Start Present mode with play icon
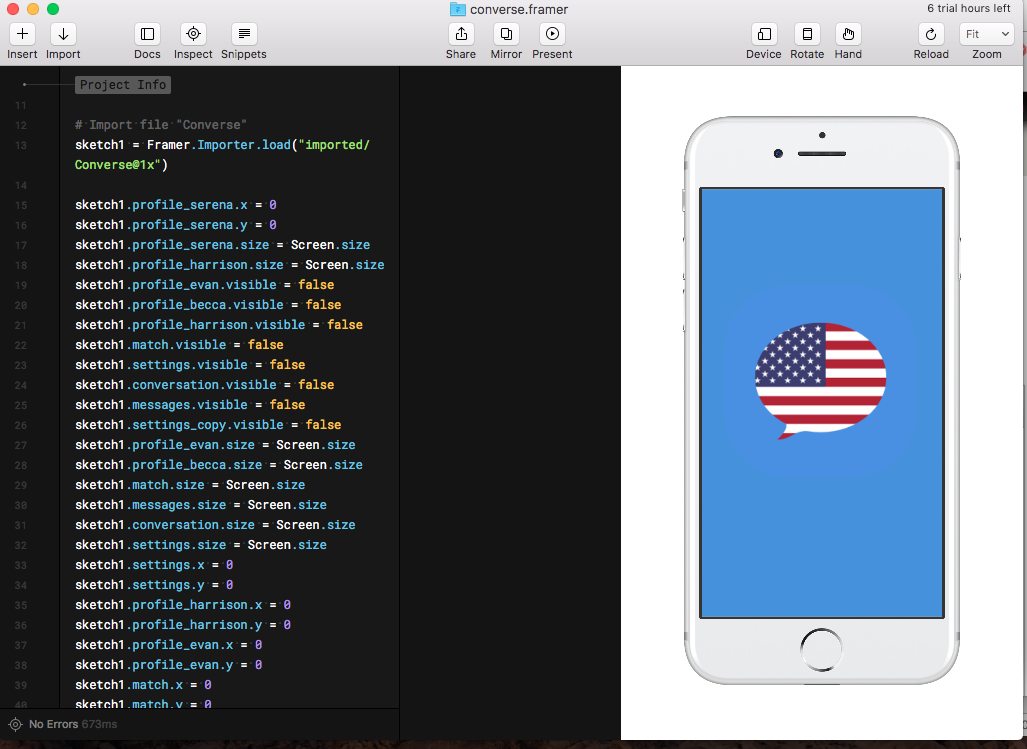The height and width of the screenshot is (749, 1027). tap(552, 33)
